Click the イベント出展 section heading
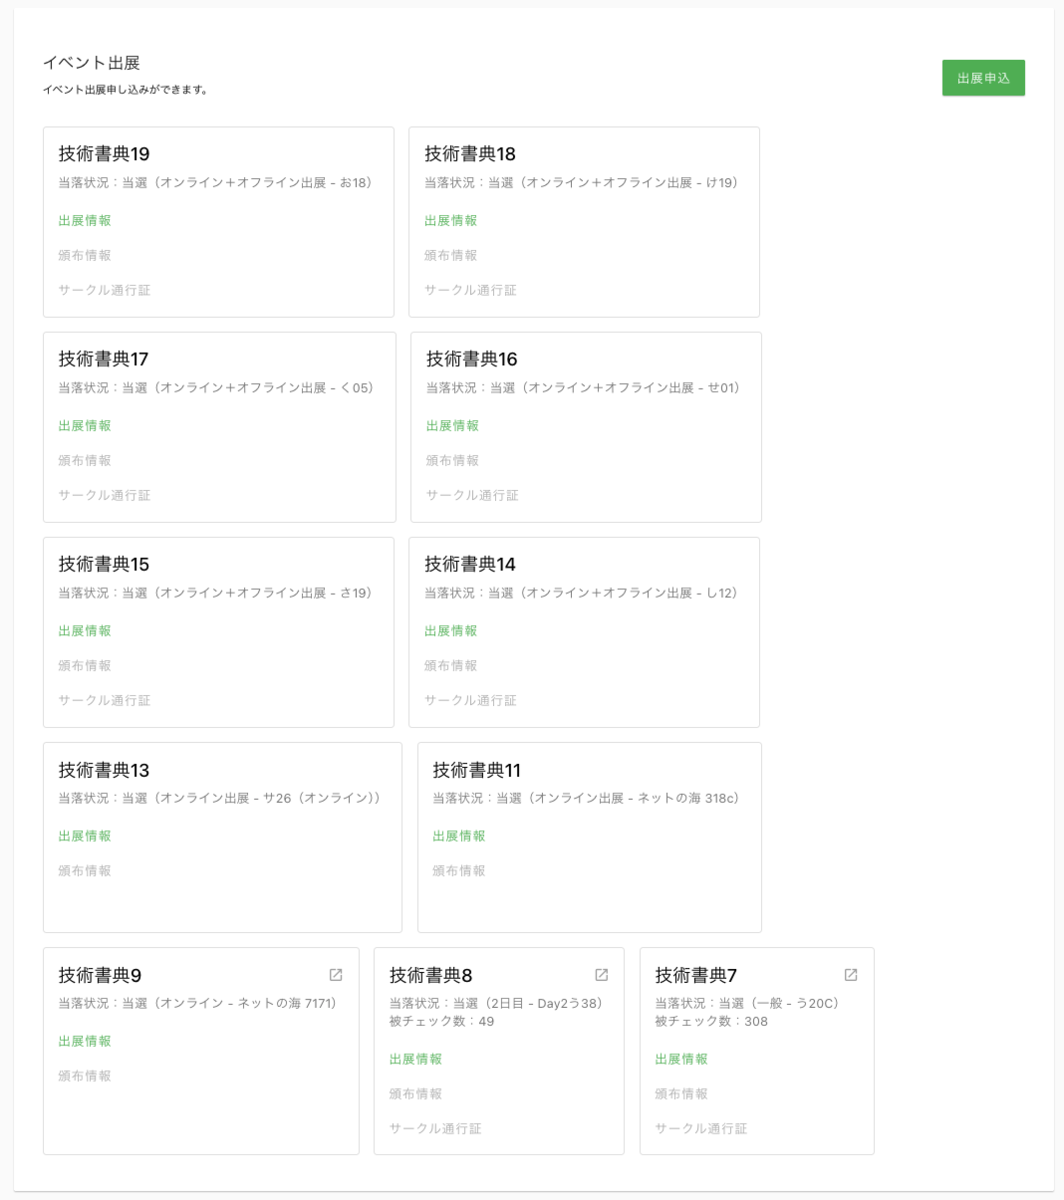Viewport: 1064px width, 1200px height. 91,63
